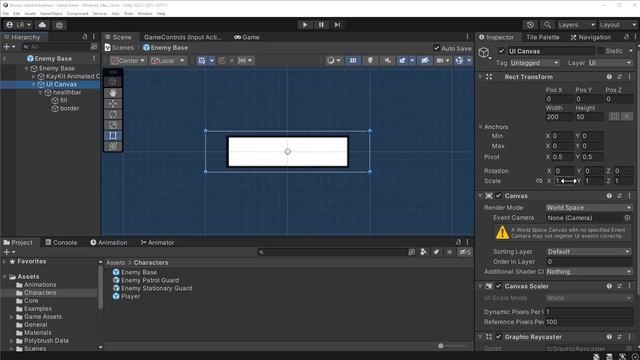Toggle scene effects icon
The height and width of the screenshot is (360, 640).
point(402,60)
